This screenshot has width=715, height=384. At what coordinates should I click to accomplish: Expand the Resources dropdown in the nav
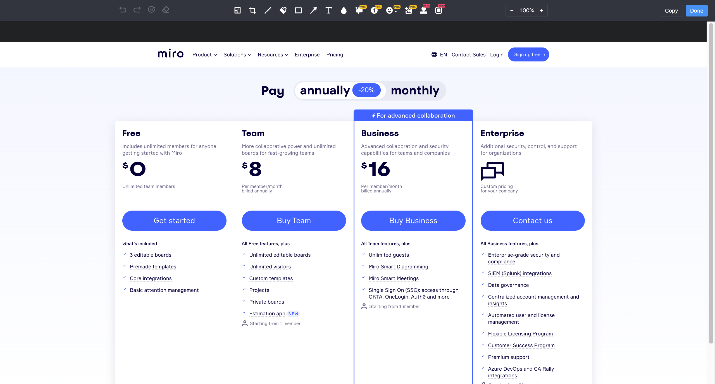(x=273, y=55)
